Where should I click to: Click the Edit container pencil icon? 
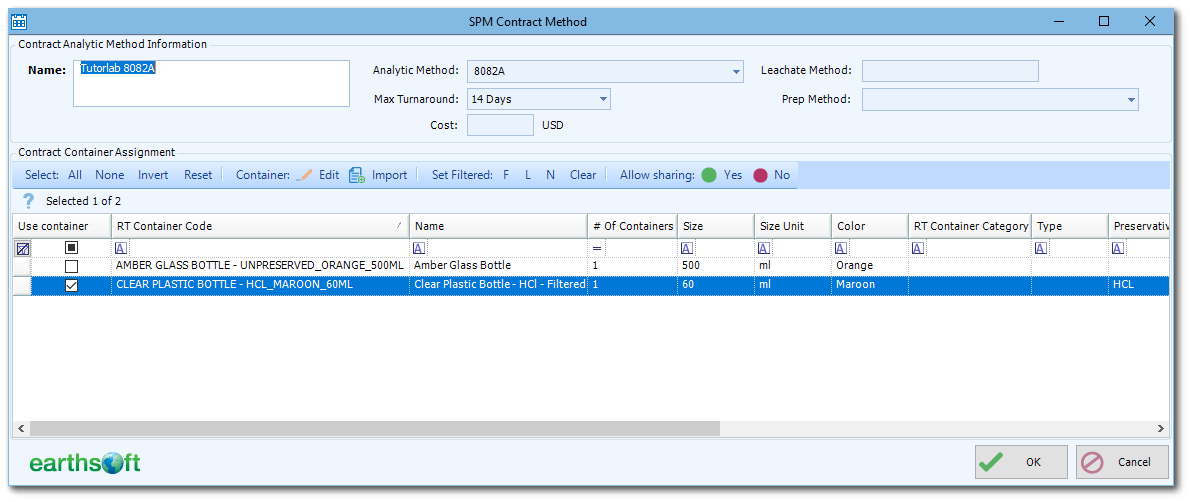pos(304,175)
